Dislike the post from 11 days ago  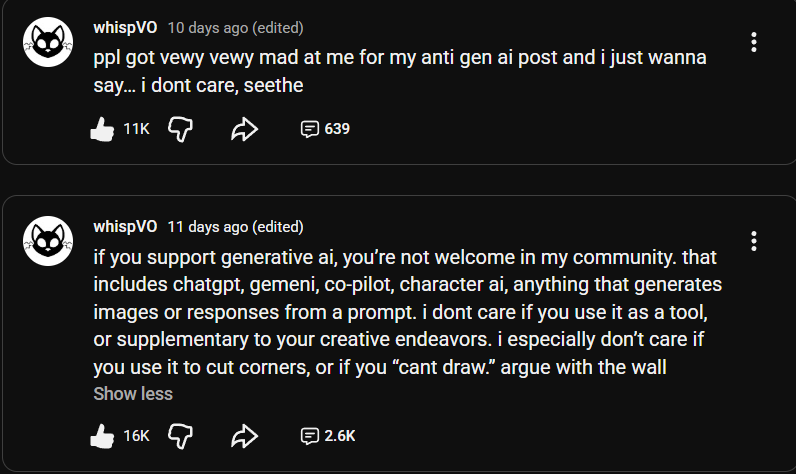coord(180,435)
